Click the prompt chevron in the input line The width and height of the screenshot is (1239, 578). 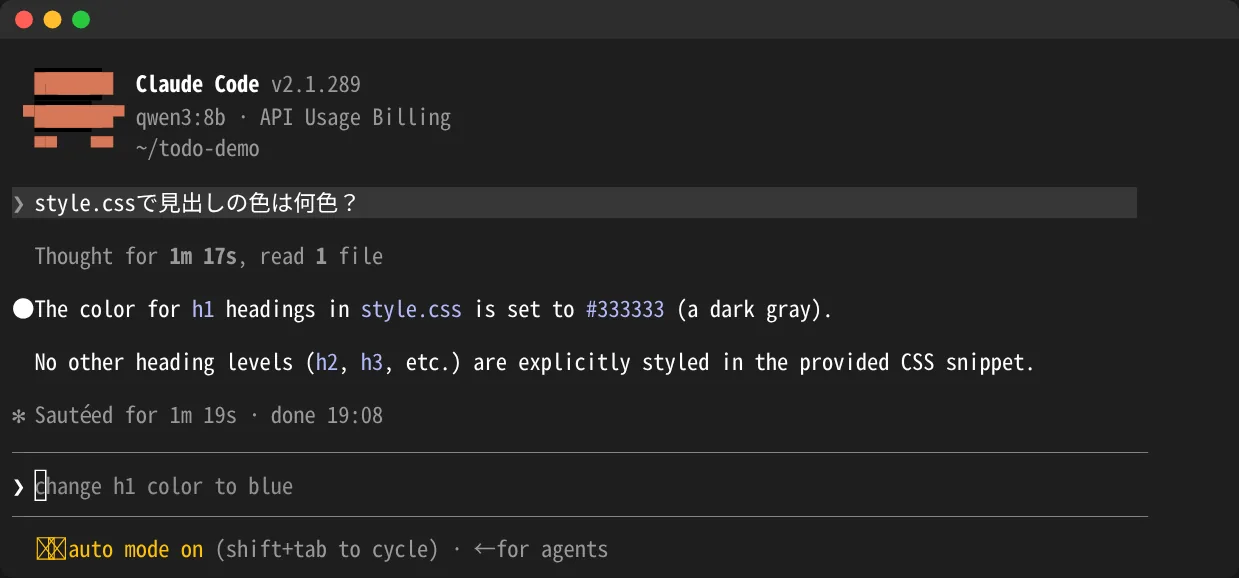click(x=18, y=487)
